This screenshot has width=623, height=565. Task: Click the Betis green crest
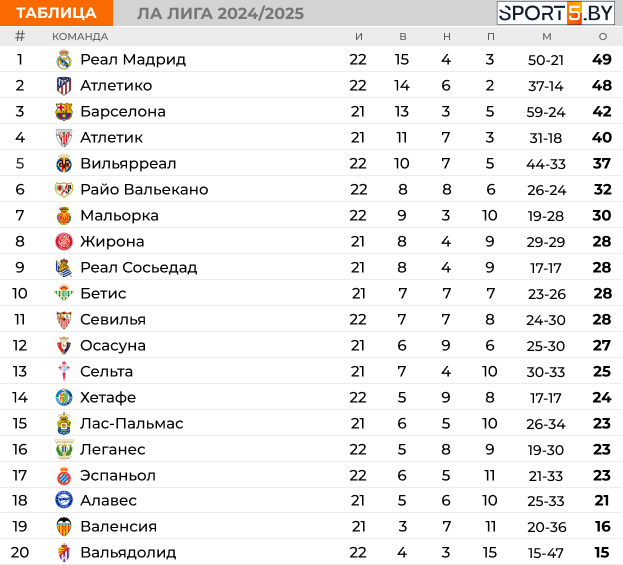pyautogui.click(x=64, y=294)
